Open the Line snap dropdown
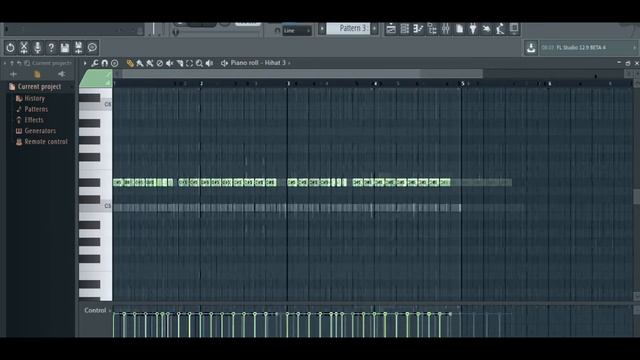Screen dimensions: 640x360 click(297, 31)
